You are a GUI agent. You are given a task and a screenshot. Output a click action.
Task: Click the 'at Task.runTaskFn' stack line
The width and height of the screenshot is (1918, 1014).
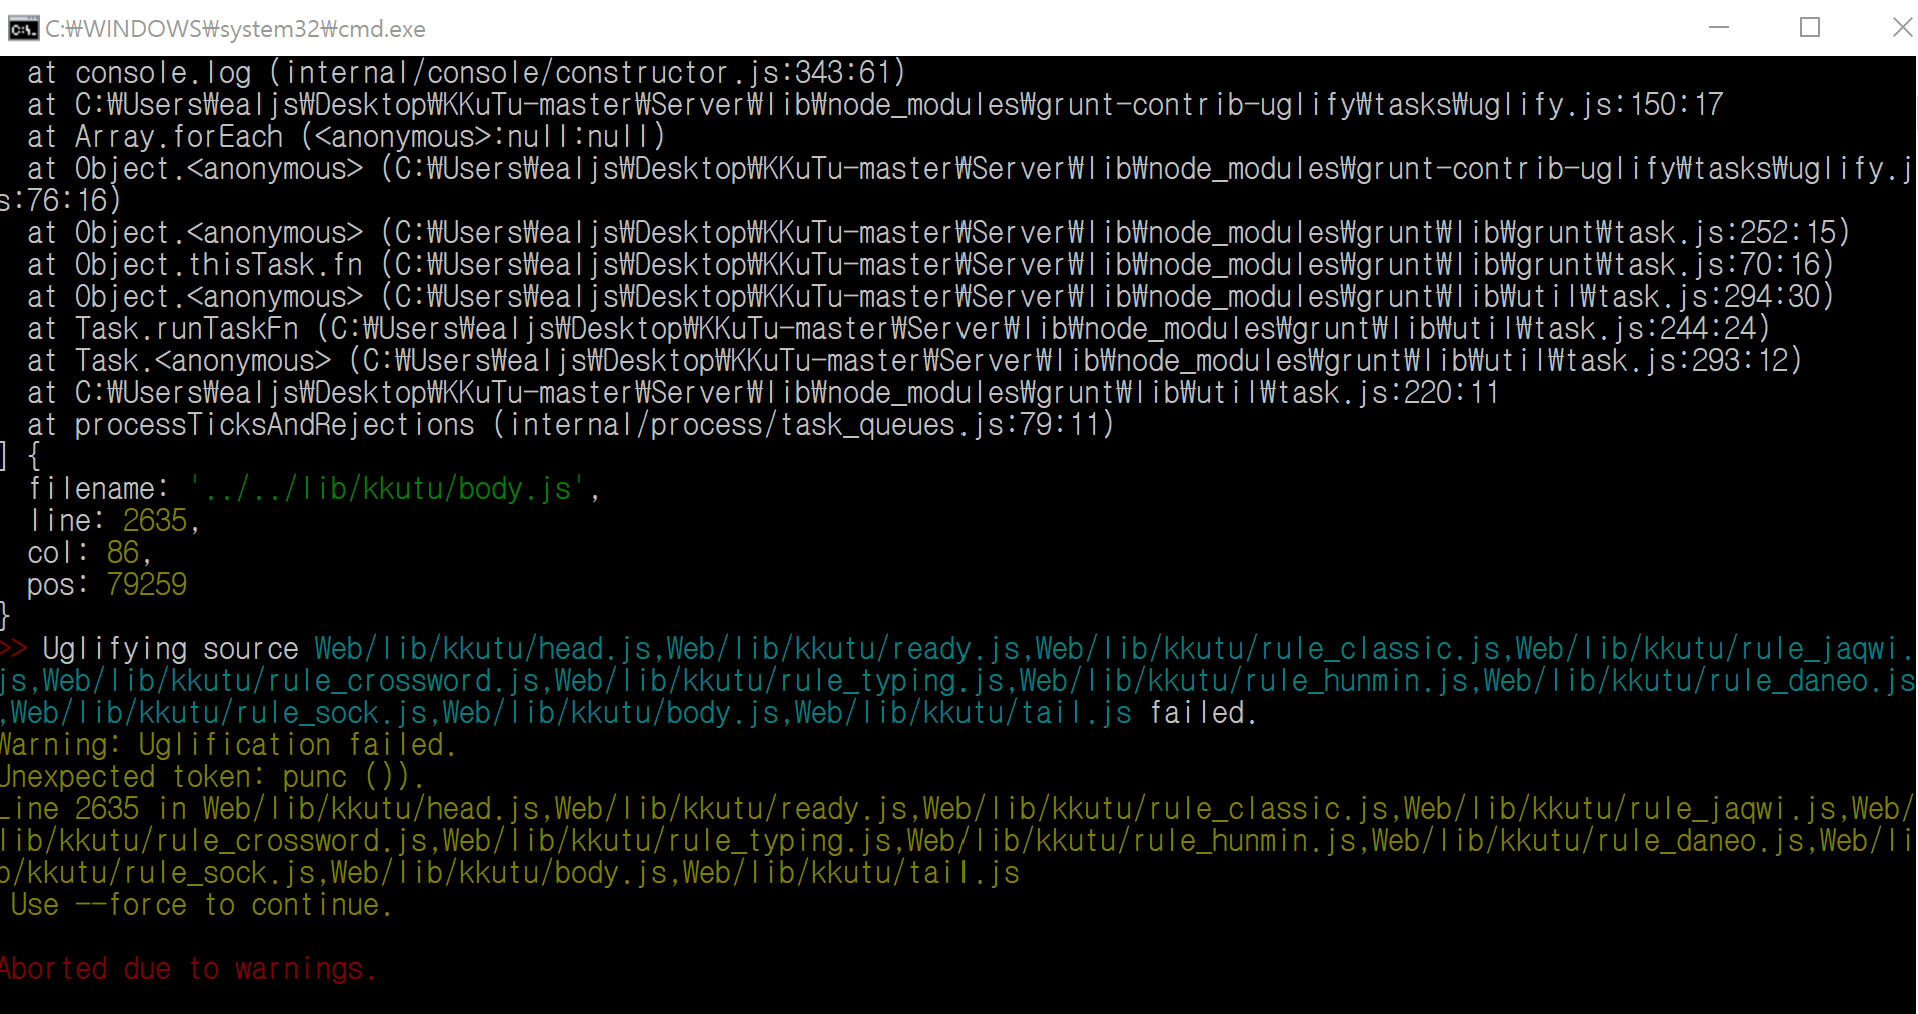(x=898, y=329)
